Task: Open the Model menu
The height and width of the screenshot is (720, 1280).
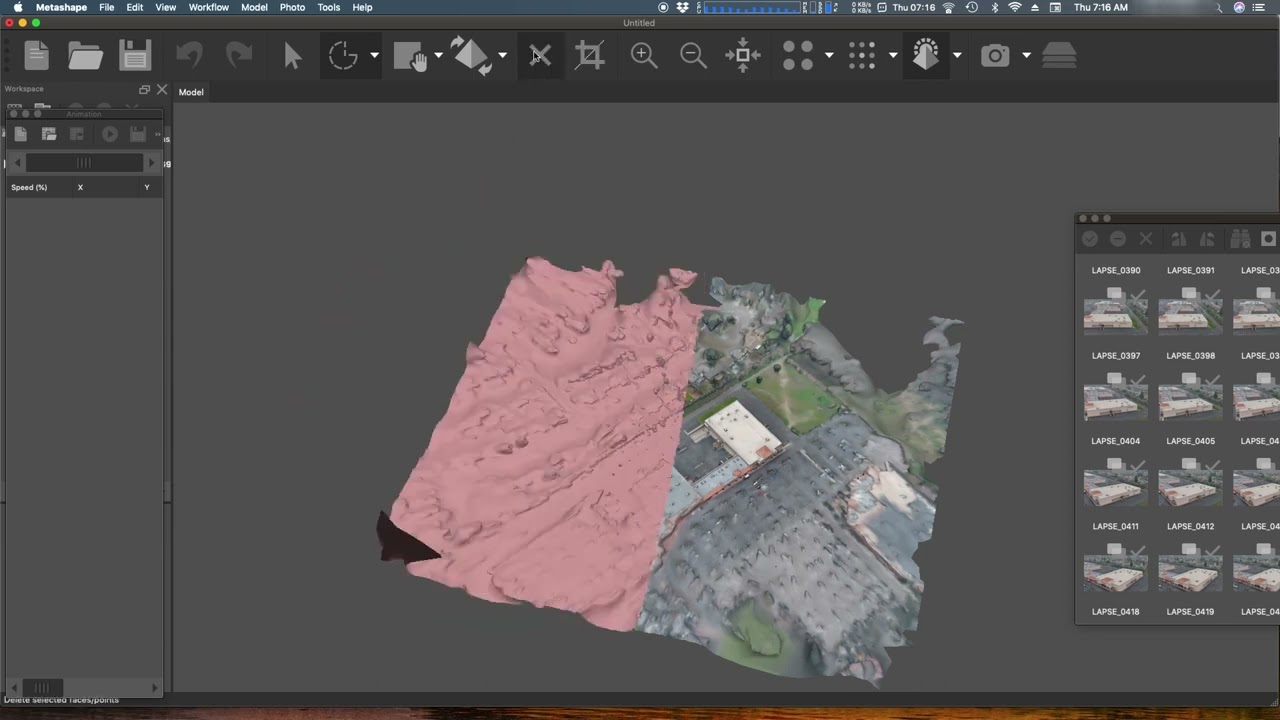Action: click(x=254, y=7)
